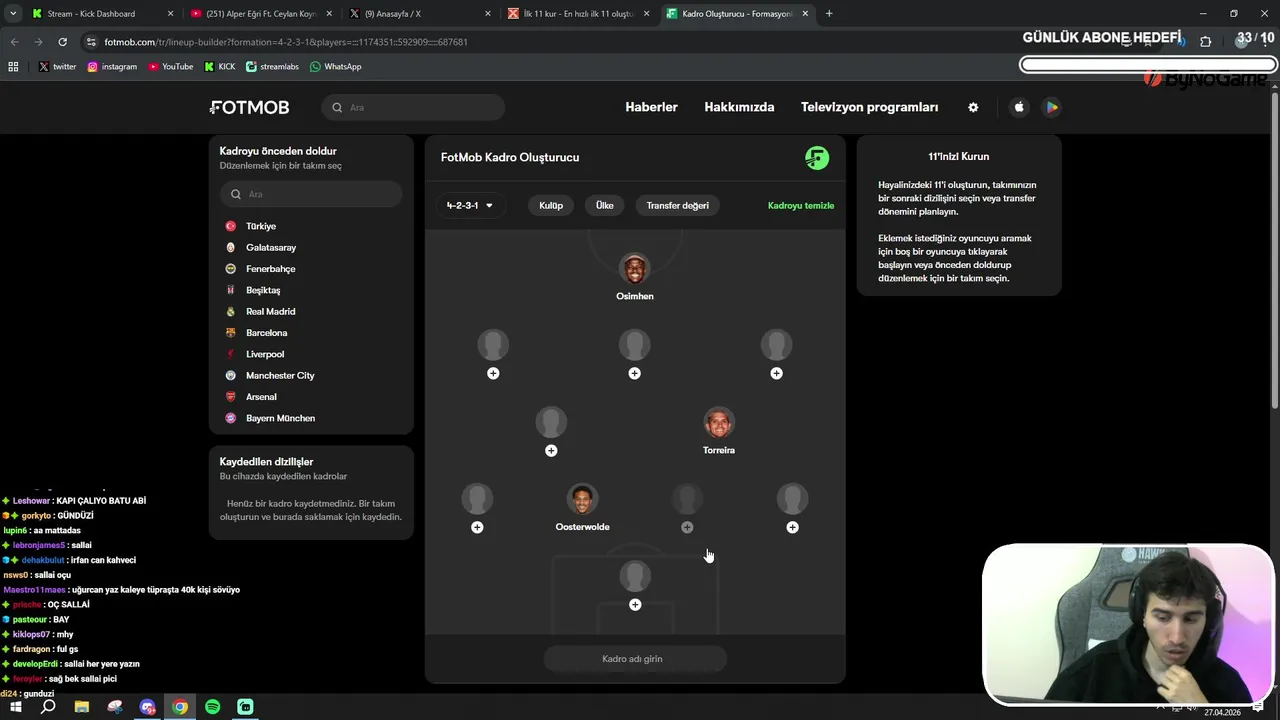Click the green FotMob badge in the builder header

(x=817, y=158)
